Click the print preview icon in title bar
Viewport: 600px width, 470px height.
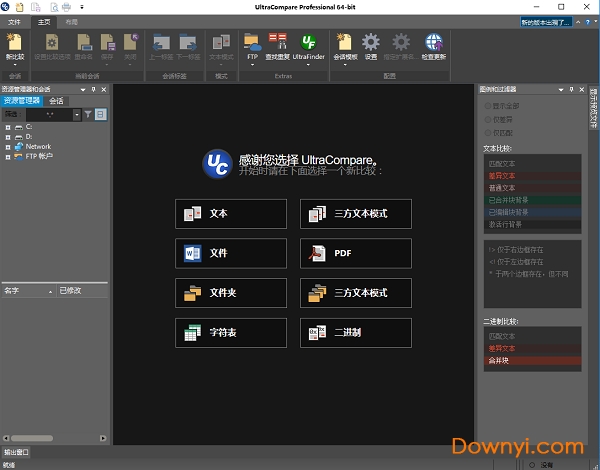(x=54, y=7)
